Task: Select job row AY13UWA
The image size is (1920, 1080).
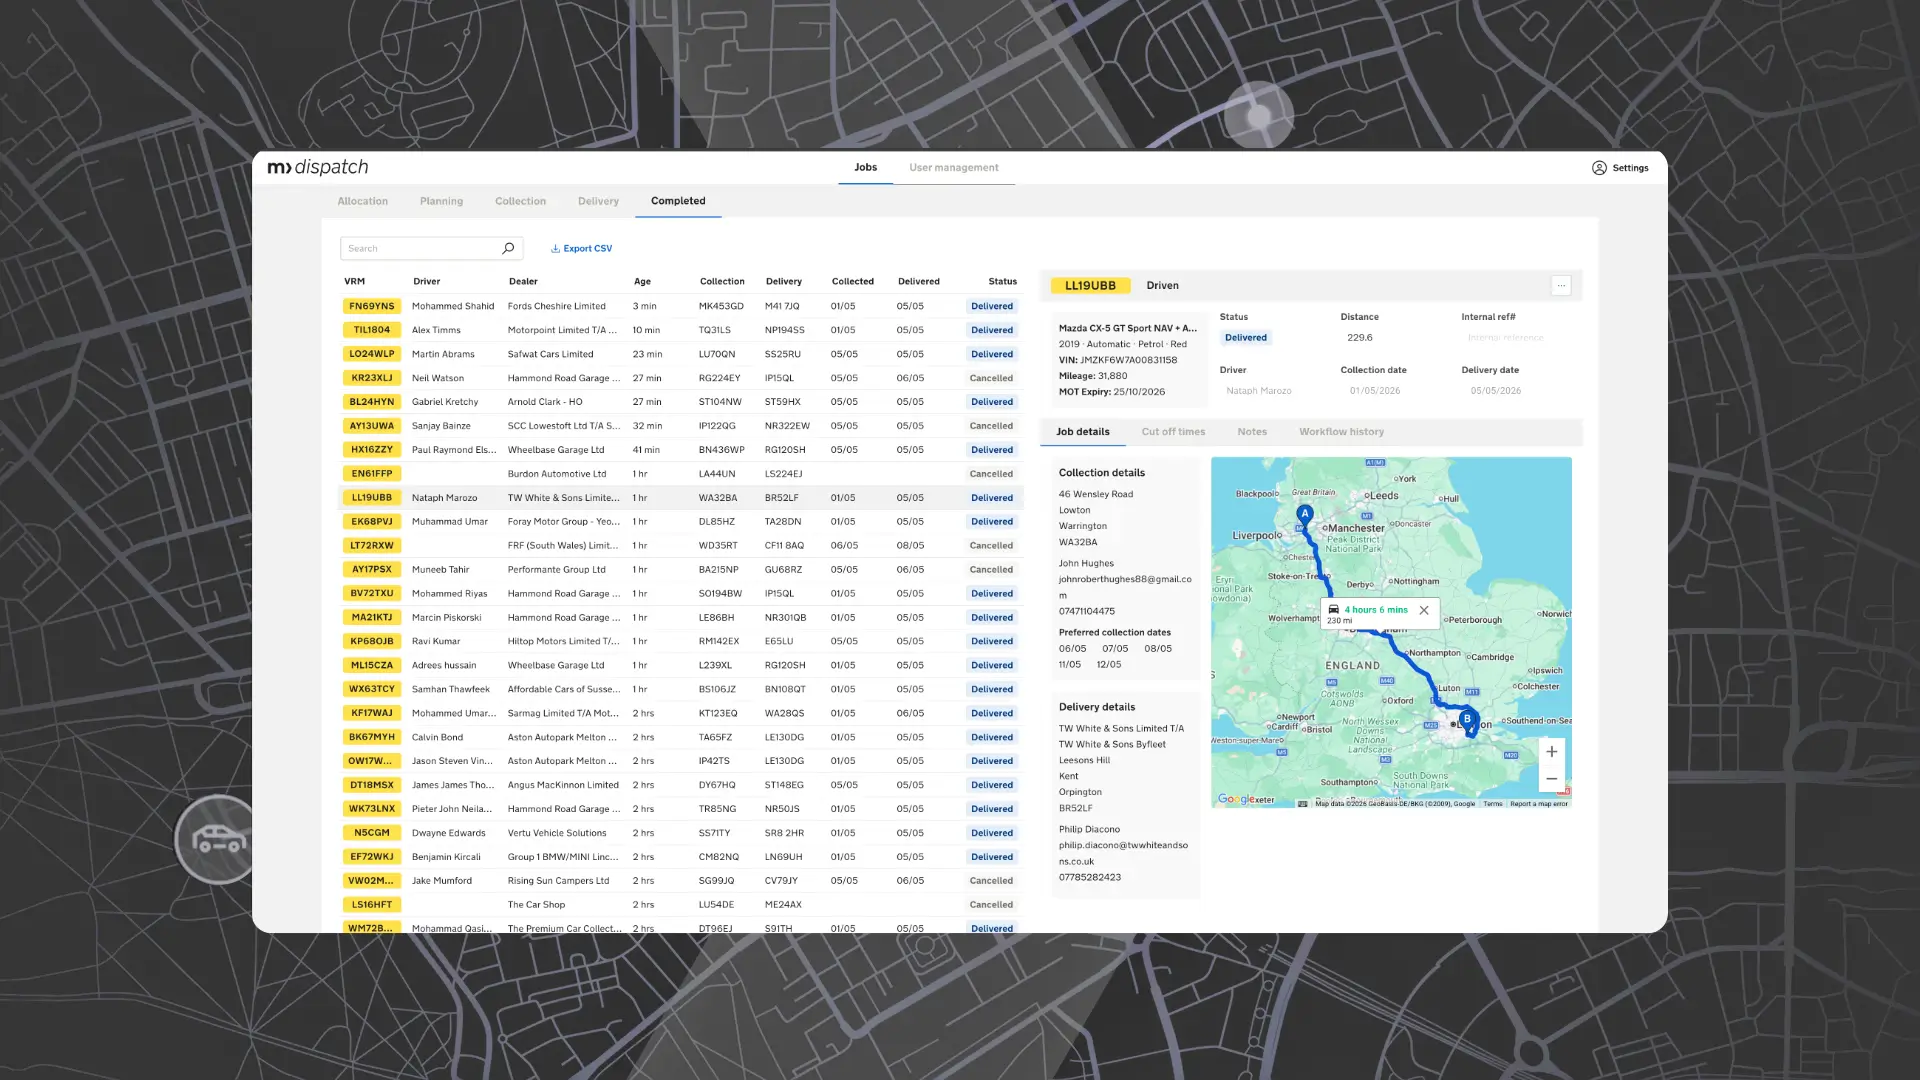Action: coord(680,426)
